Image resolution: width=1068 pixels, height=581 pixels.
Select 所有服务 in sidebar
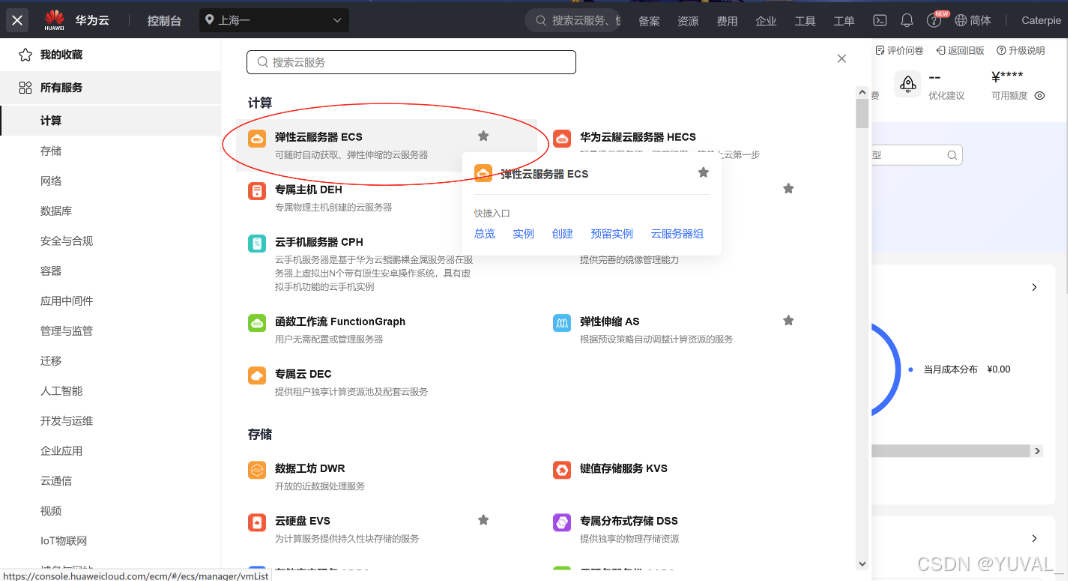pos(110,87)
